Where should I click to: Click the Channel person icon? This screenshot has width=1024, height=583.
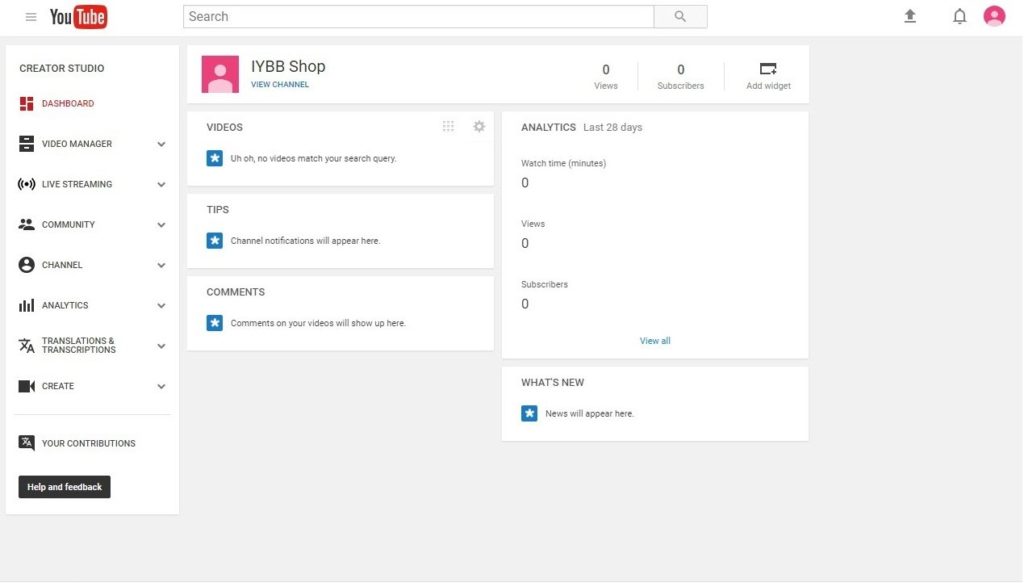(x=26, y=265)
